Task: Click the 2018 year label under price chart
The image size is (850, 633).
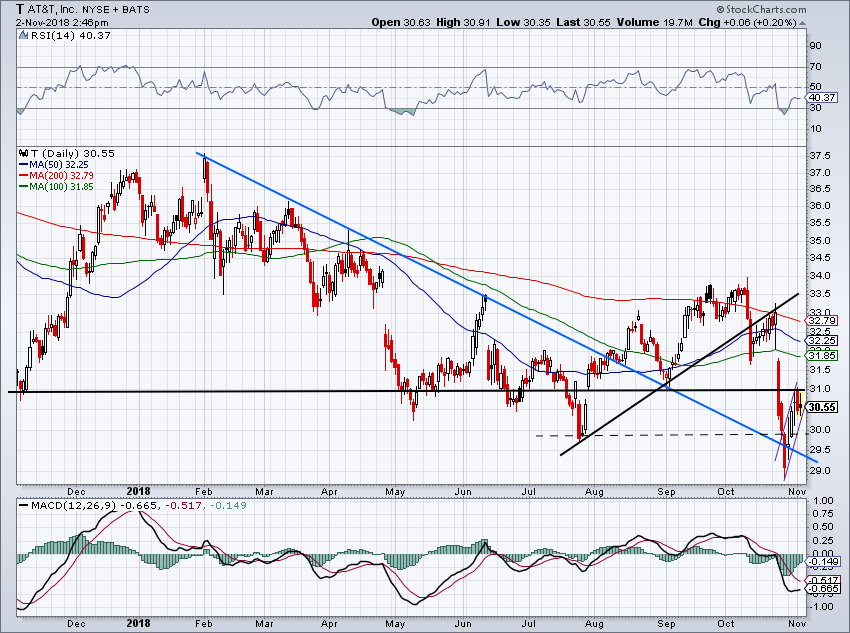Action: pyautogui.click(x=138, y=491)
